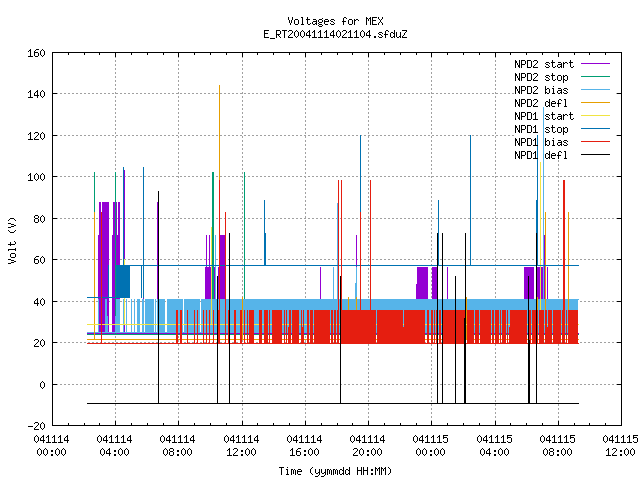640x480 pixels.
Task: Click the x-axis label 041115 12:00
Action: (x=620, y=446)
